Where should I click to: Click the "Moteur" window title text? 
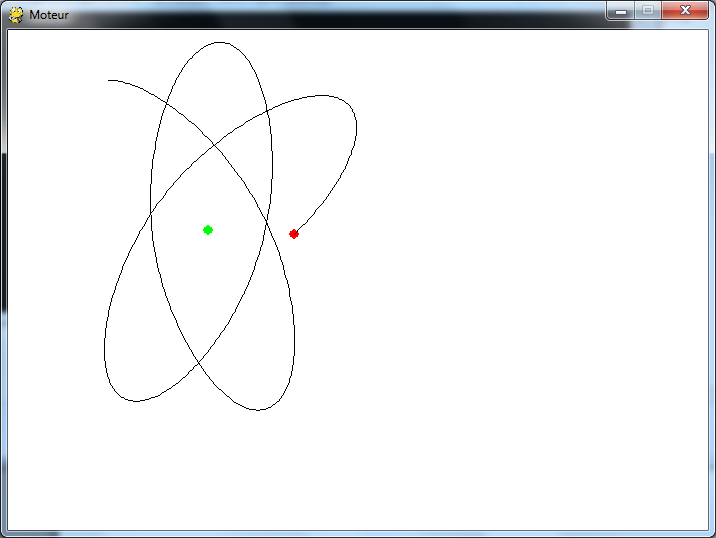tap(49, 15)
